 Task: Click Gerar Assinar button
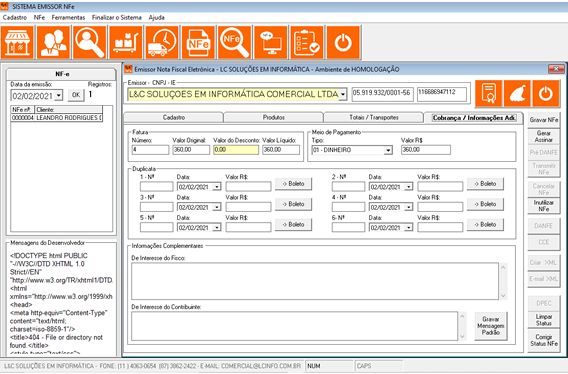[544, 136]
